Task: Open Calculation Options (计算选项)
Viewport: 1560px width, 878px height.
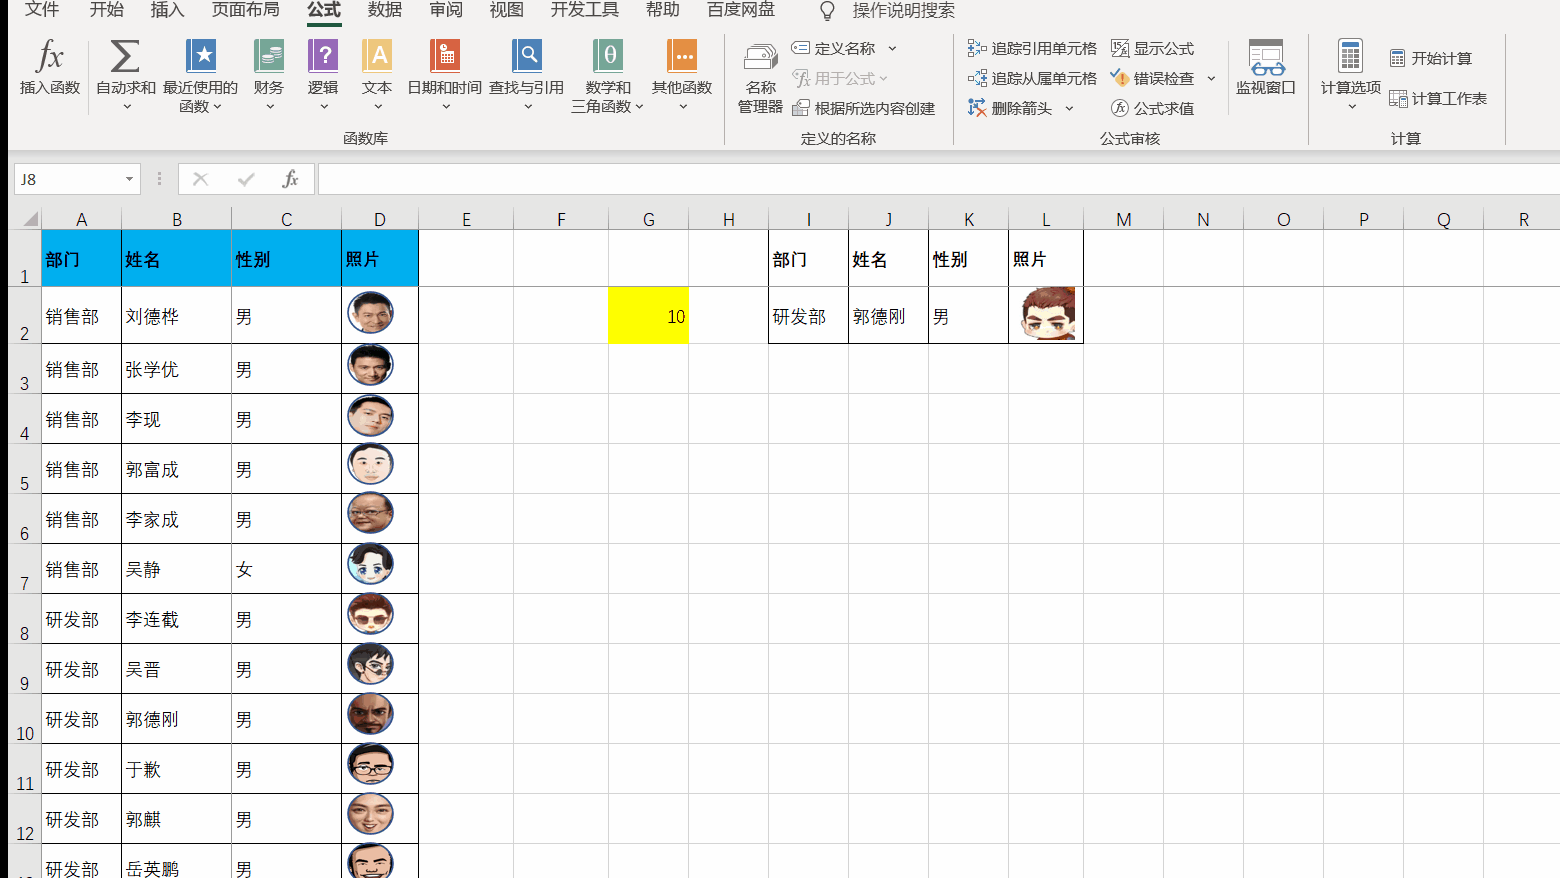Action: click(1350, 76)
